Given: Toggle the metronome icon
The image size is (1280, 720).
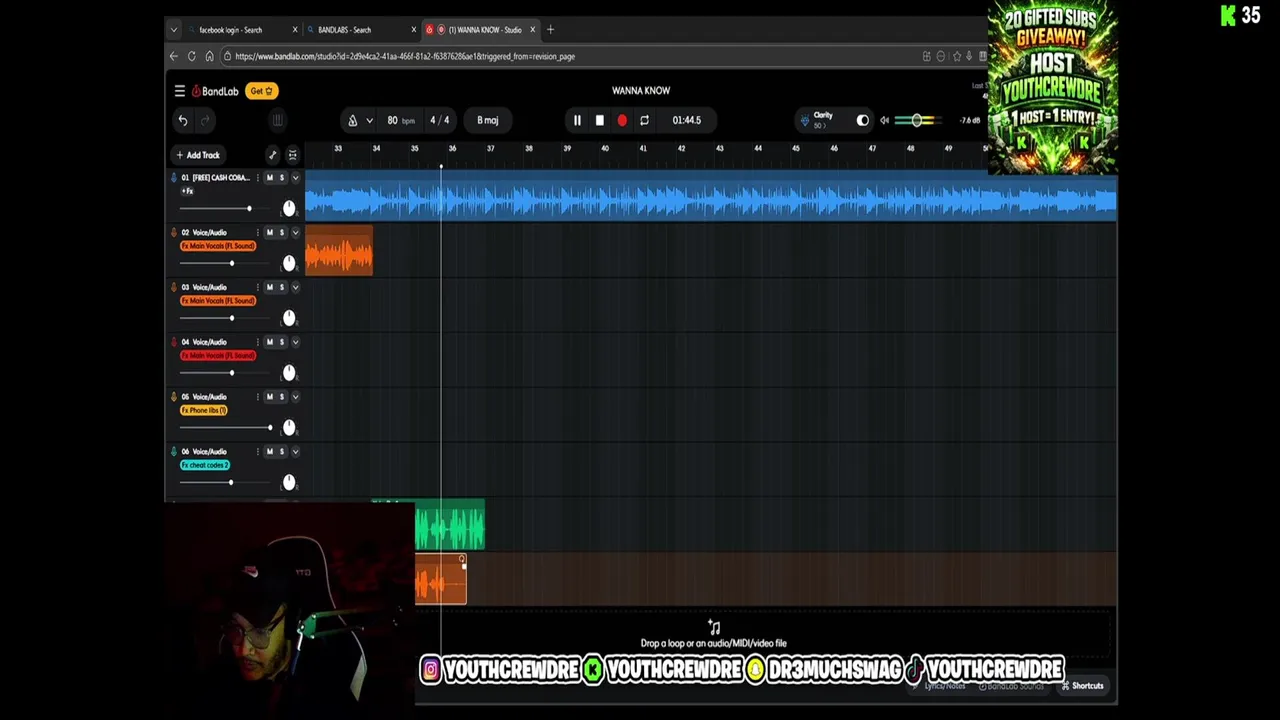Looking at the screenshot, I should click(x=352, y=120).
